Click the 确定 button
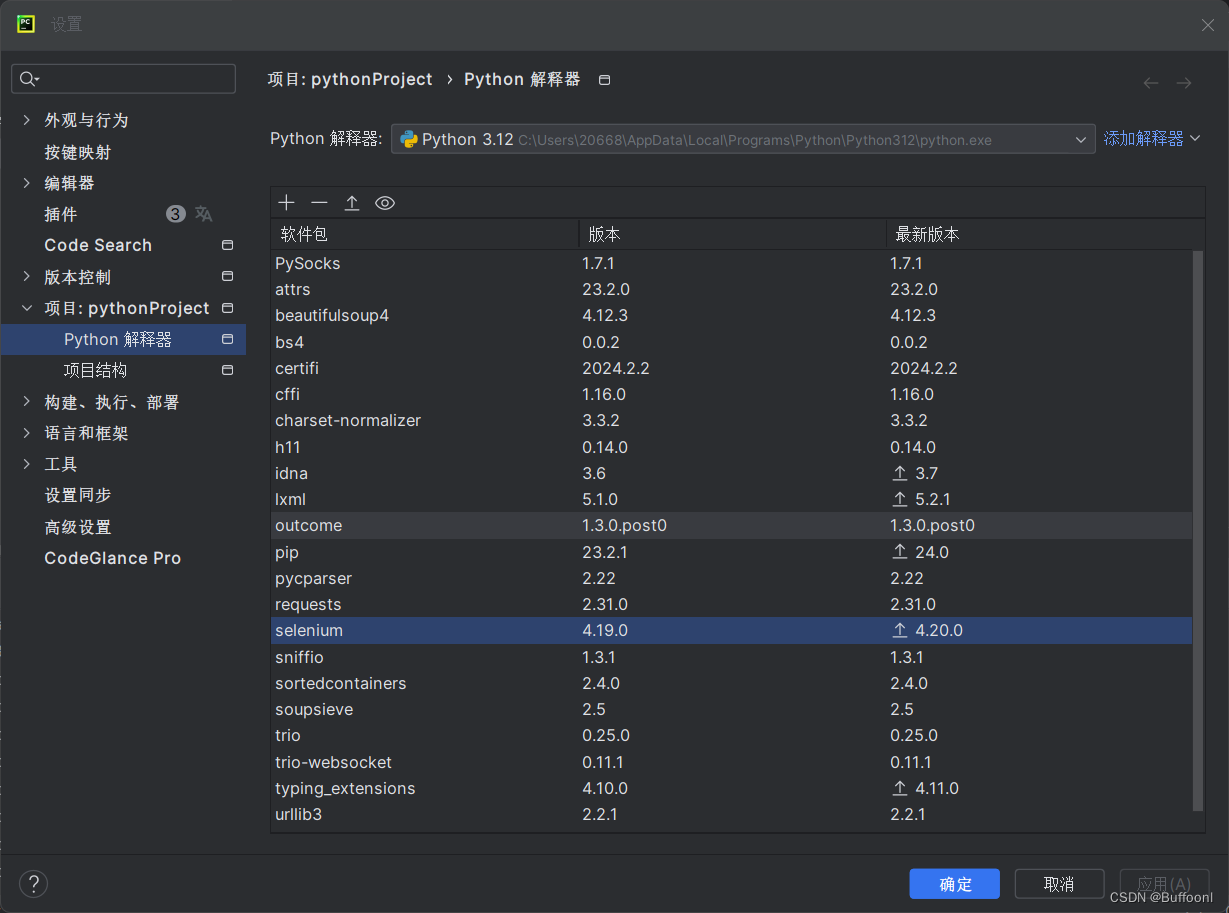The height and width of the screenshot is (913, 1229). point(954,884)
